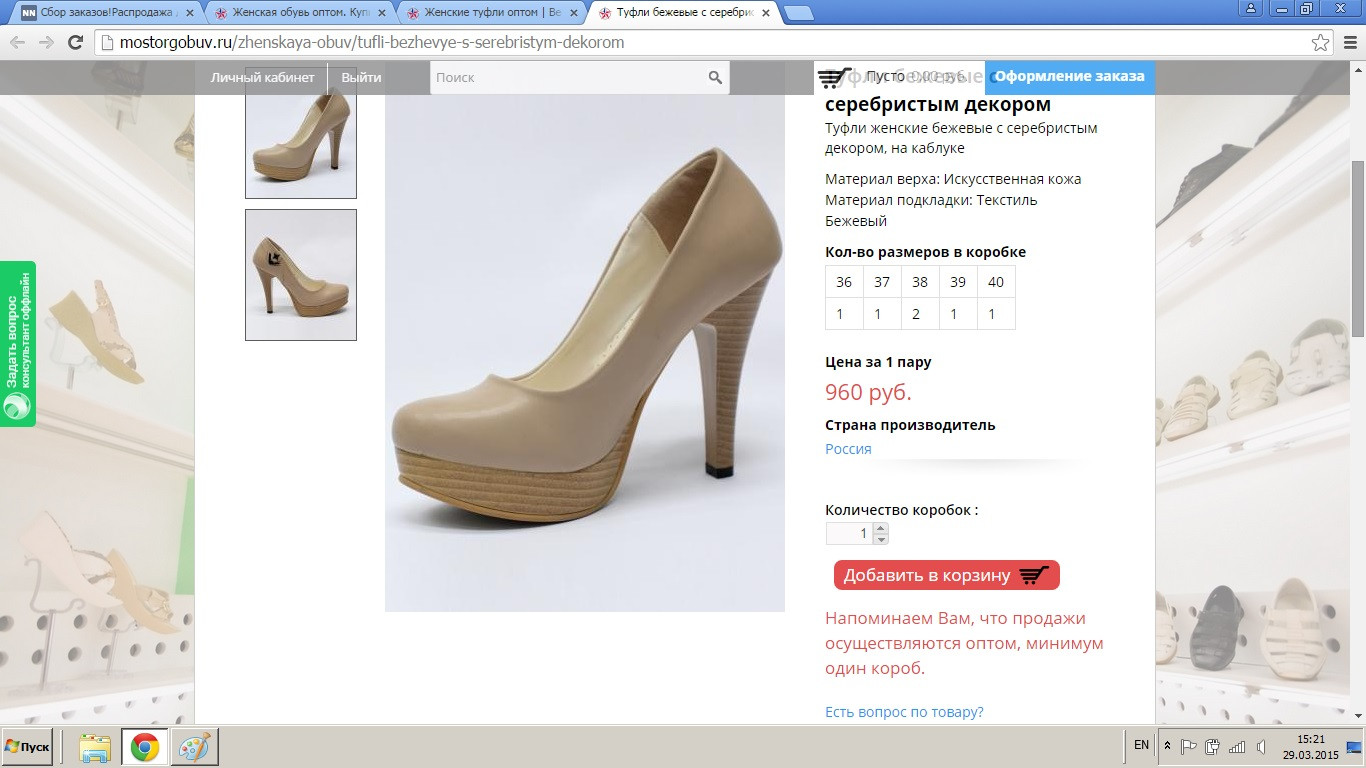Screen dimensions: 1366x768
Task: Show hidden tray icons arrow
Action: [x=1167, y=746]
